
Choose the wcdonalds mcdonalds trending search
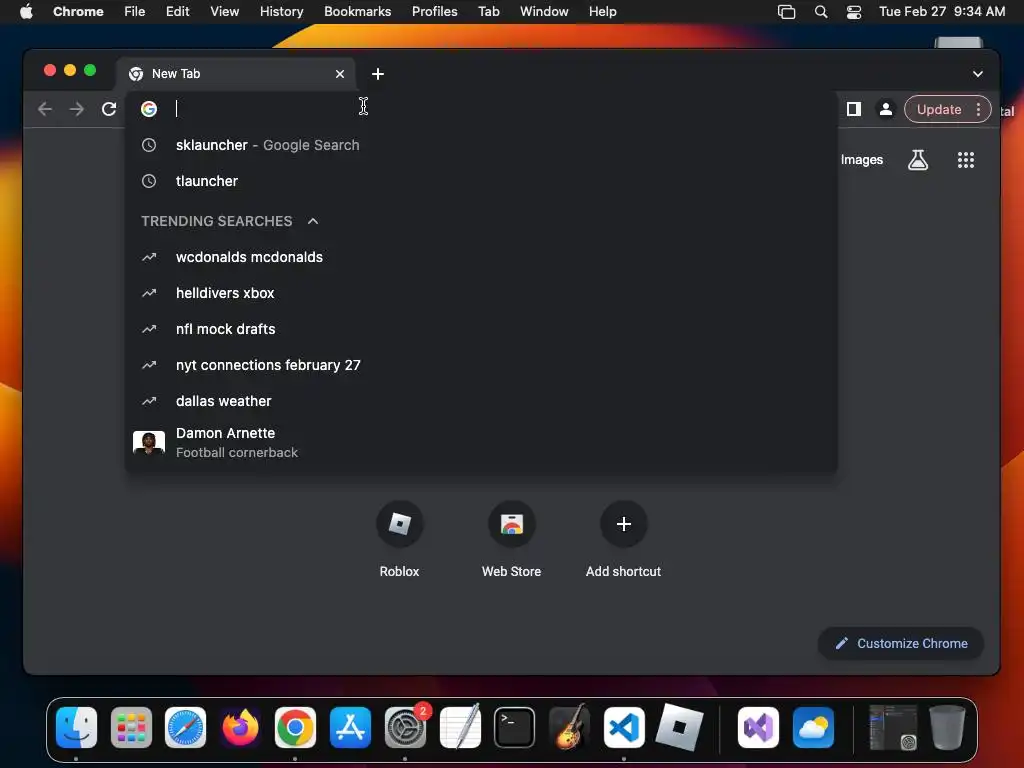point(481,257)
